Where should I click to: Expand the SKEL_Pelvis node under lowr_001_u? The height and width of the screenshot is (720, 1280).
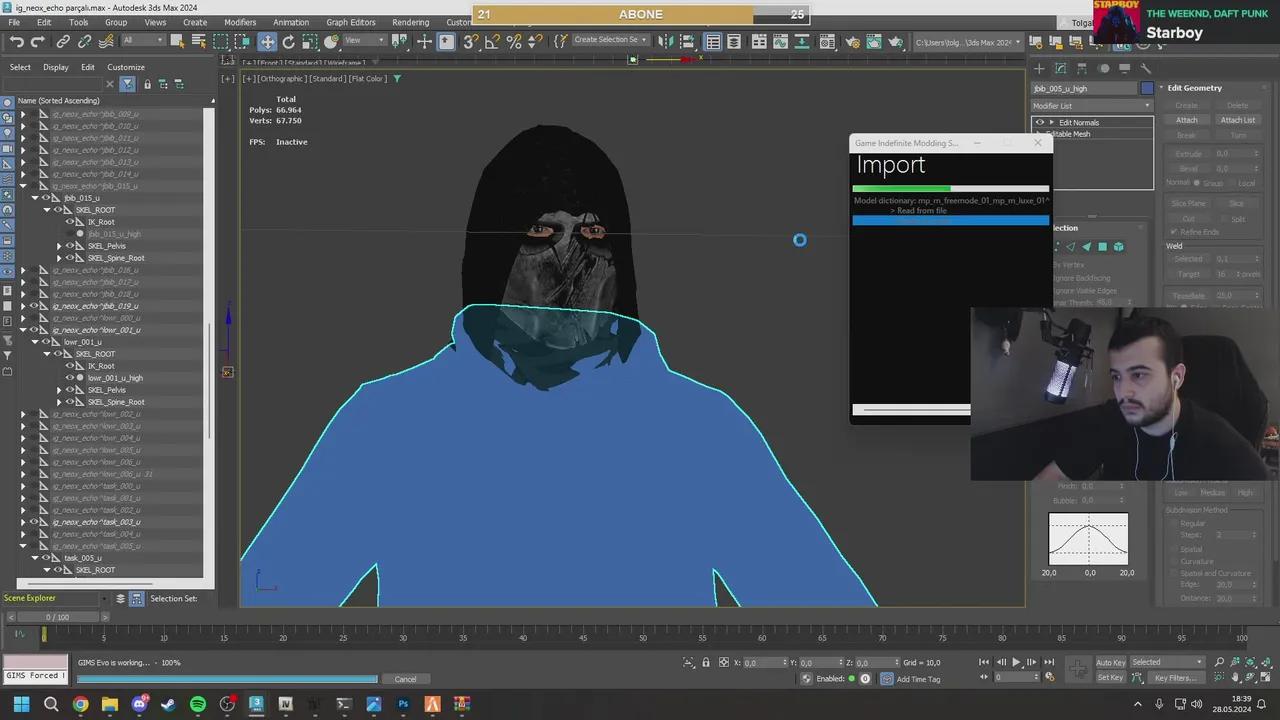click(x=59, y=390)
